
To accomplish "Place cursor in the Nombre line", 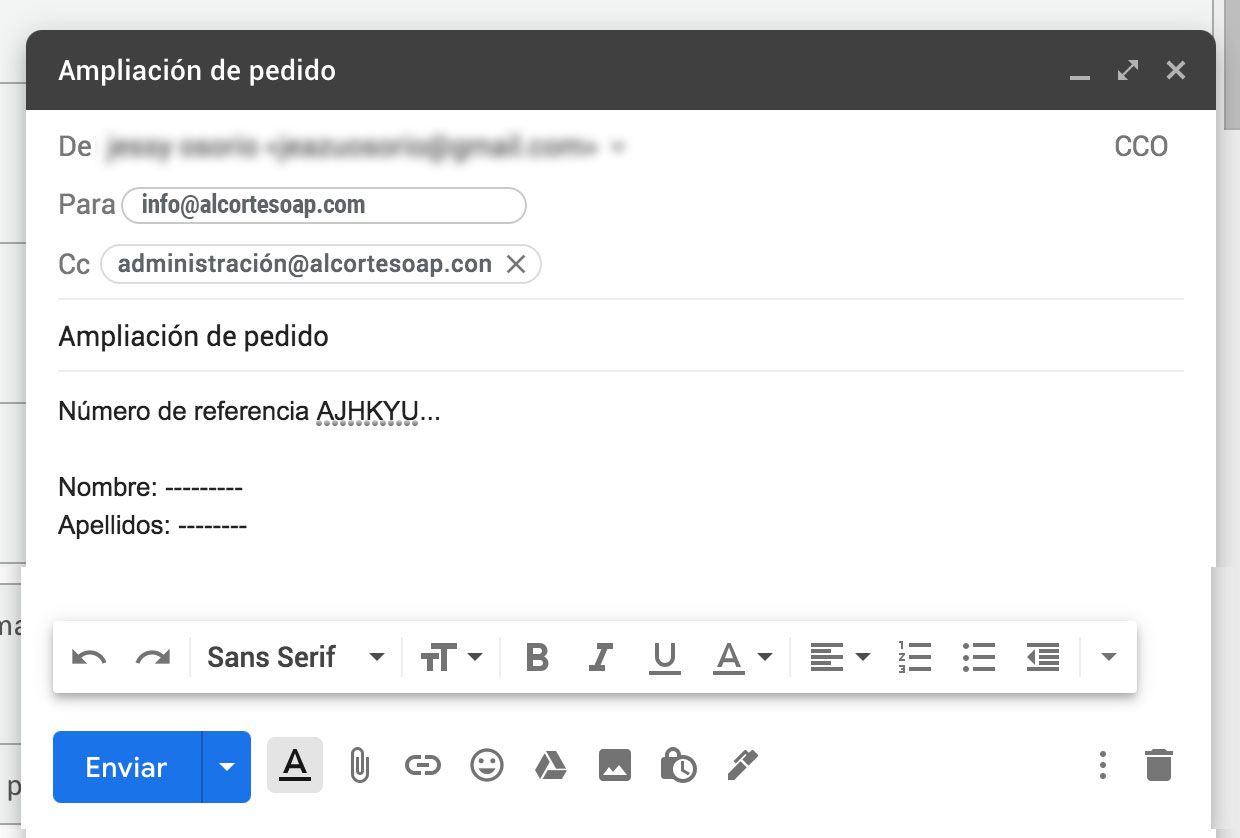I will [x=151, y=488].
